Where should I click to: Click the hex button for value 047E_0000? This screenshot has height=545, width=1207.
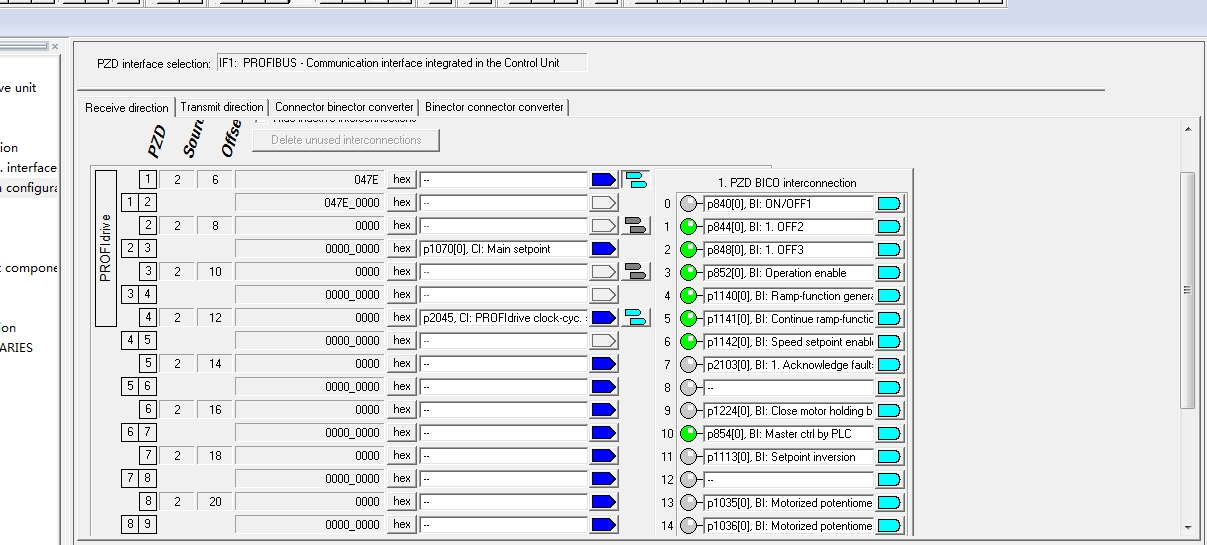pos(401,202)
